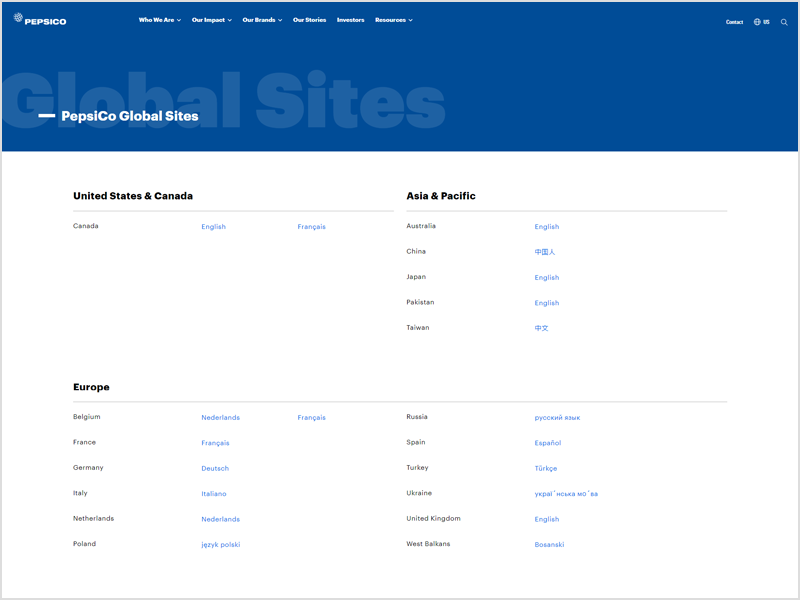Click the Russia country label
The width and height of the screenshot is (800, 600).
(417, 417)
